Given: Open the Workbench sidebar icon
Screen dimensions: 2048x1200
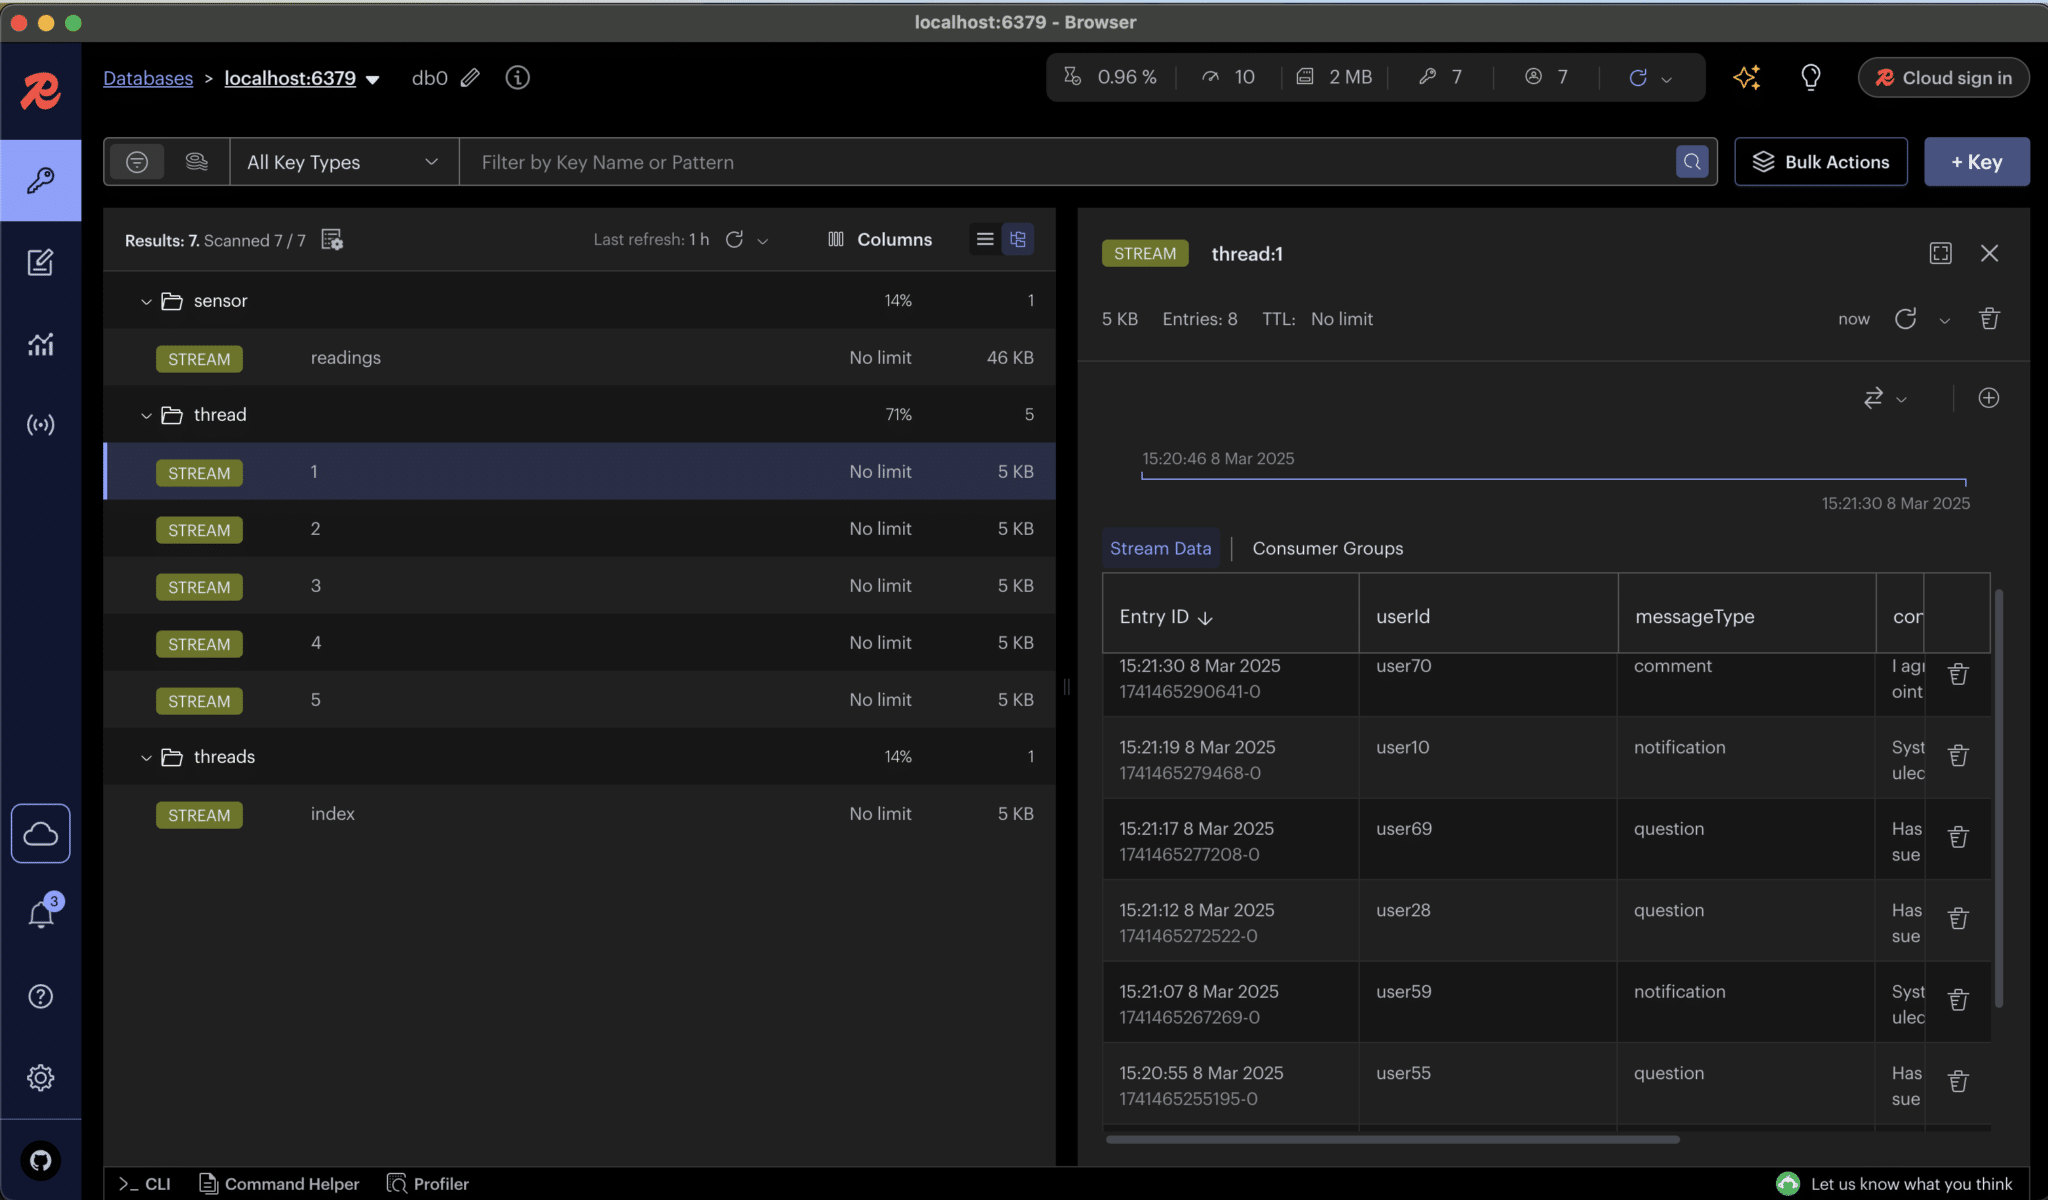Looking at the screenshot, I should coord(40,262).
